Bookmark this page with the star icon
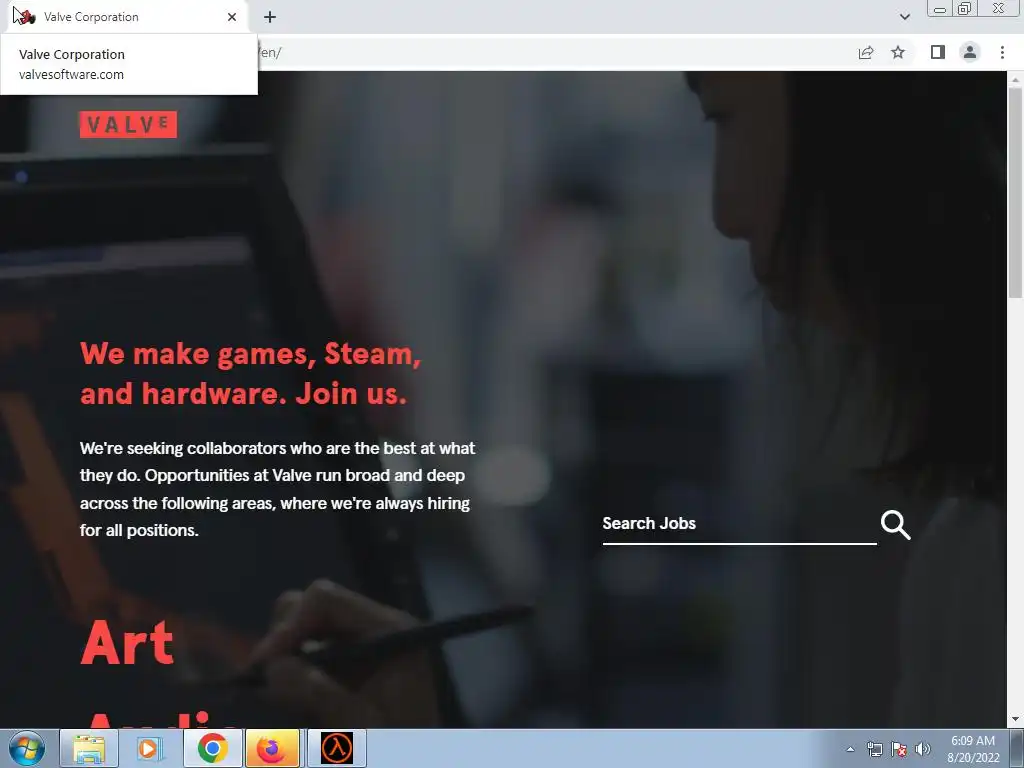This screenshot has height=768, width=1024. coord(898,52)
